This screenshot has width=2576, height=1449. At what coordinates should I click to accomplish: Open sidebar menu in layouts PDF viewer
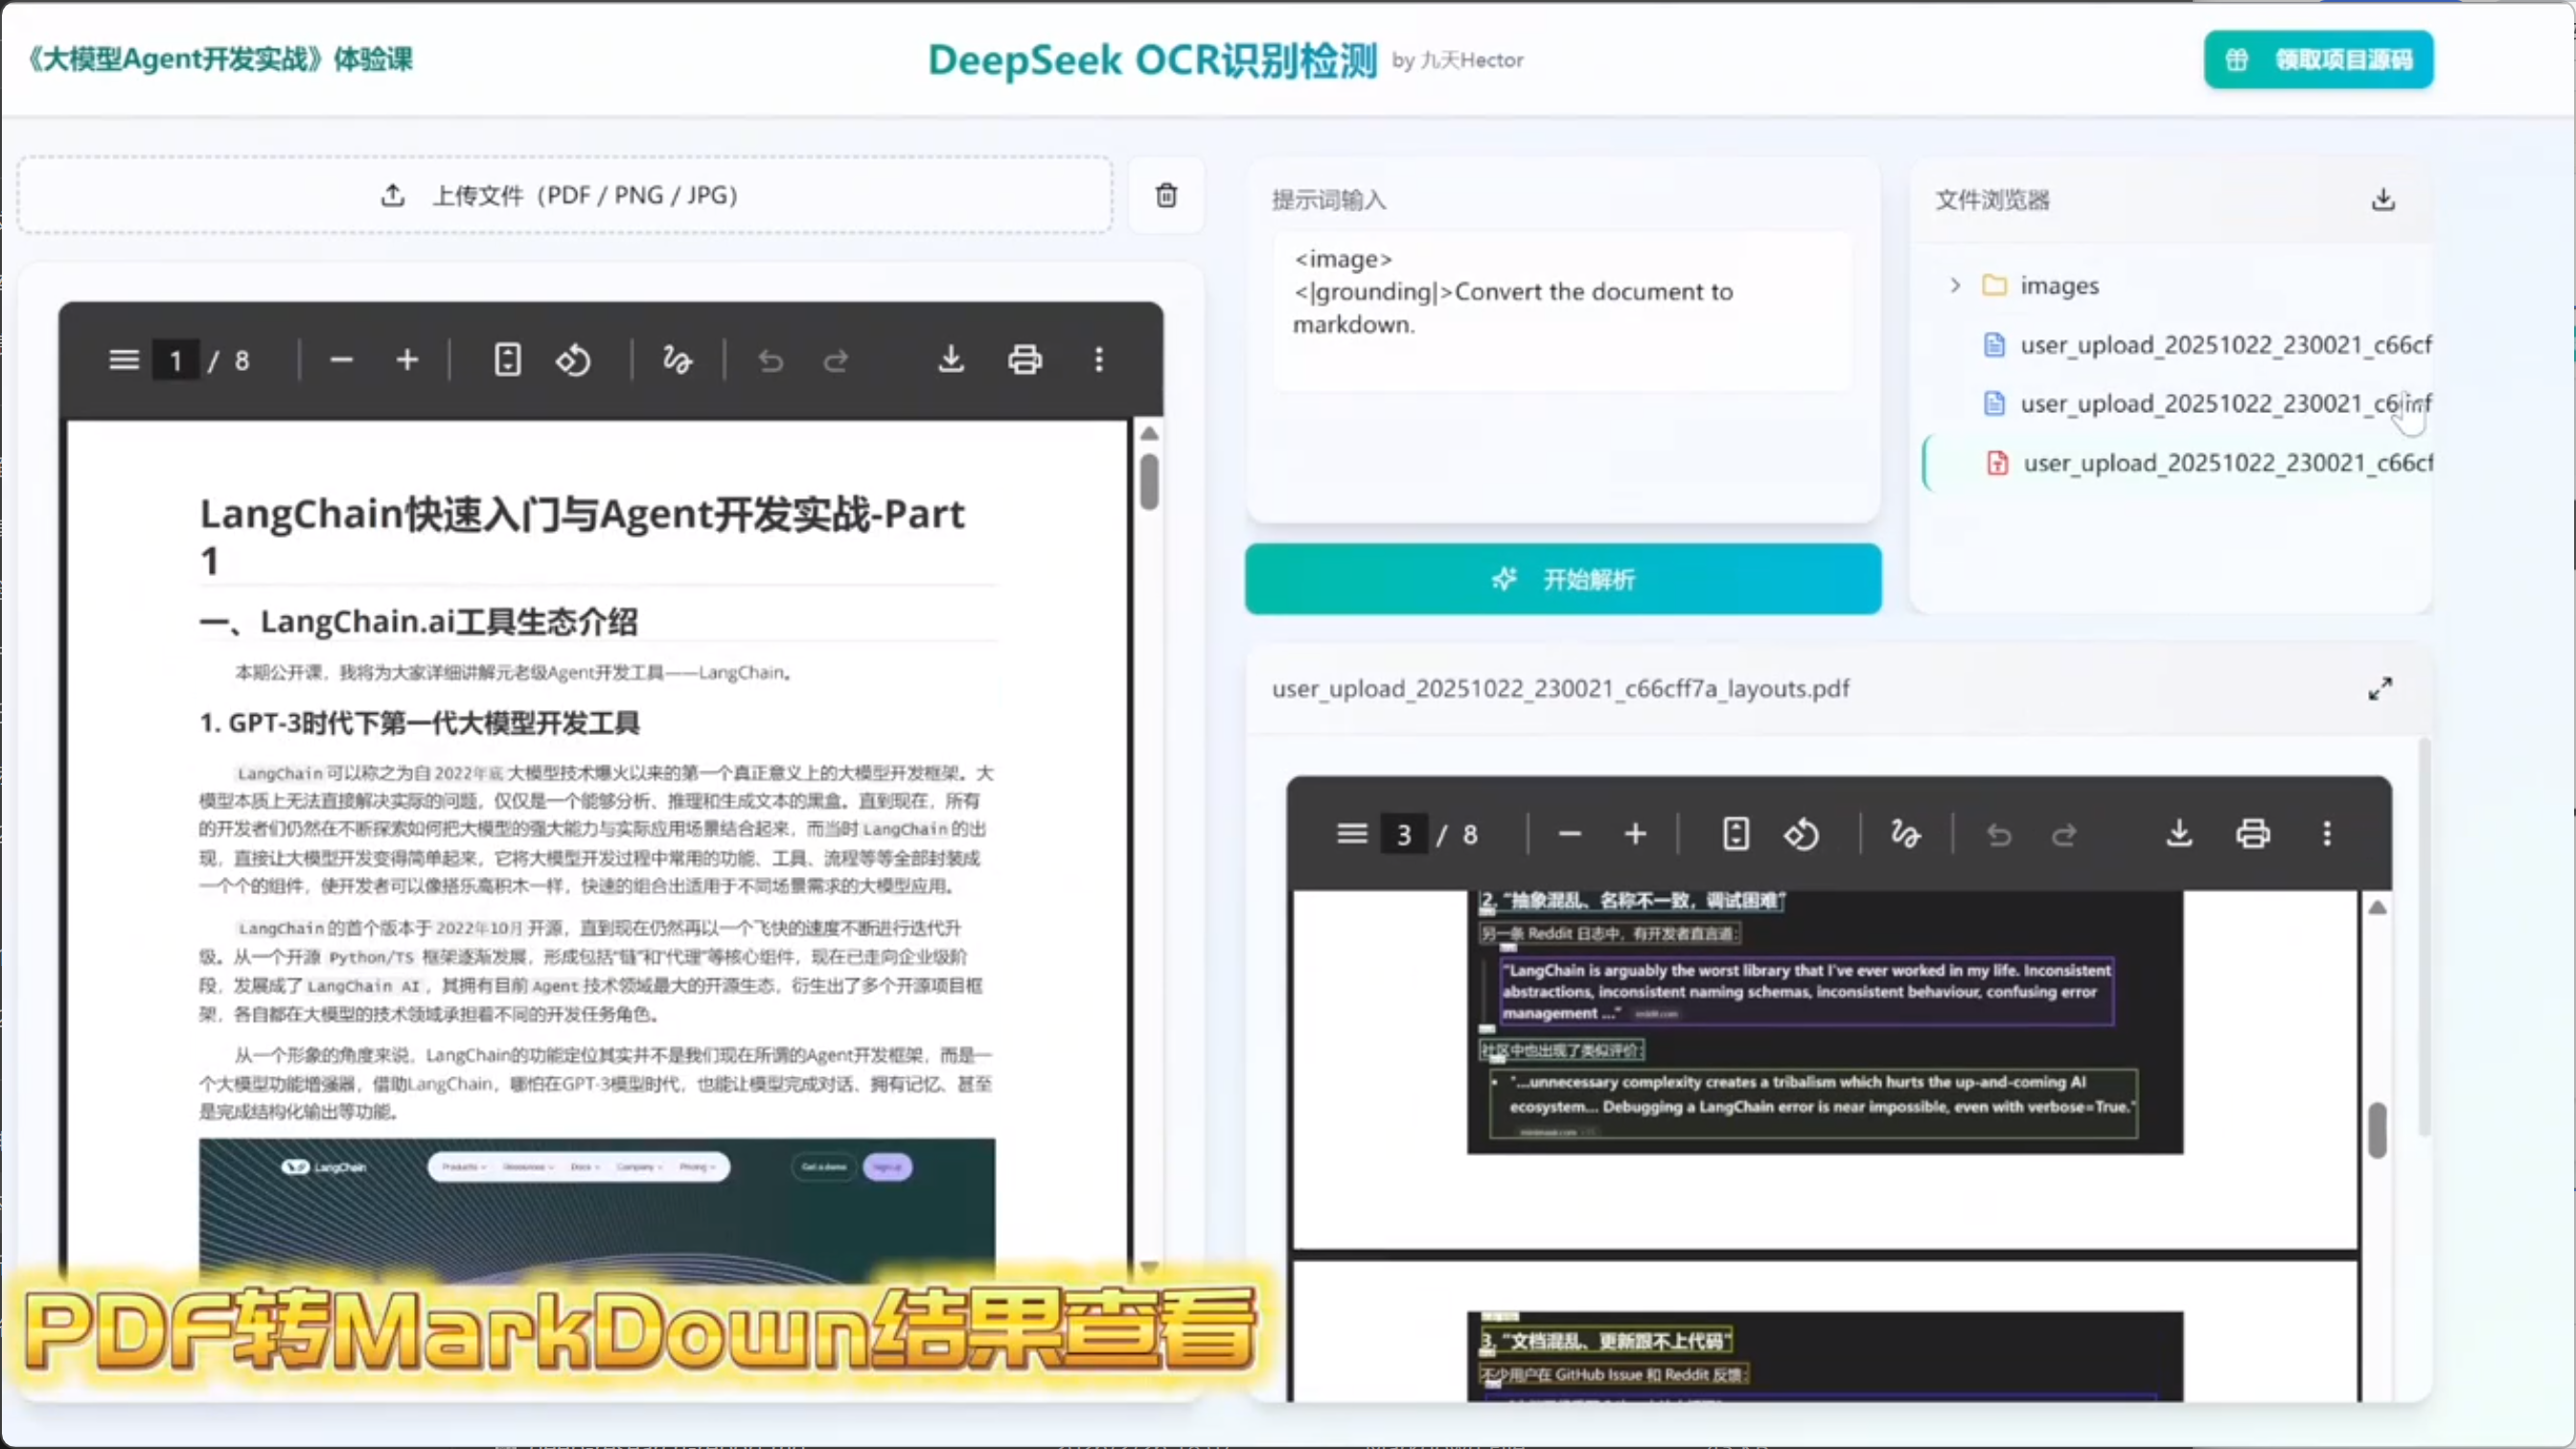(x=1352, y=834)
